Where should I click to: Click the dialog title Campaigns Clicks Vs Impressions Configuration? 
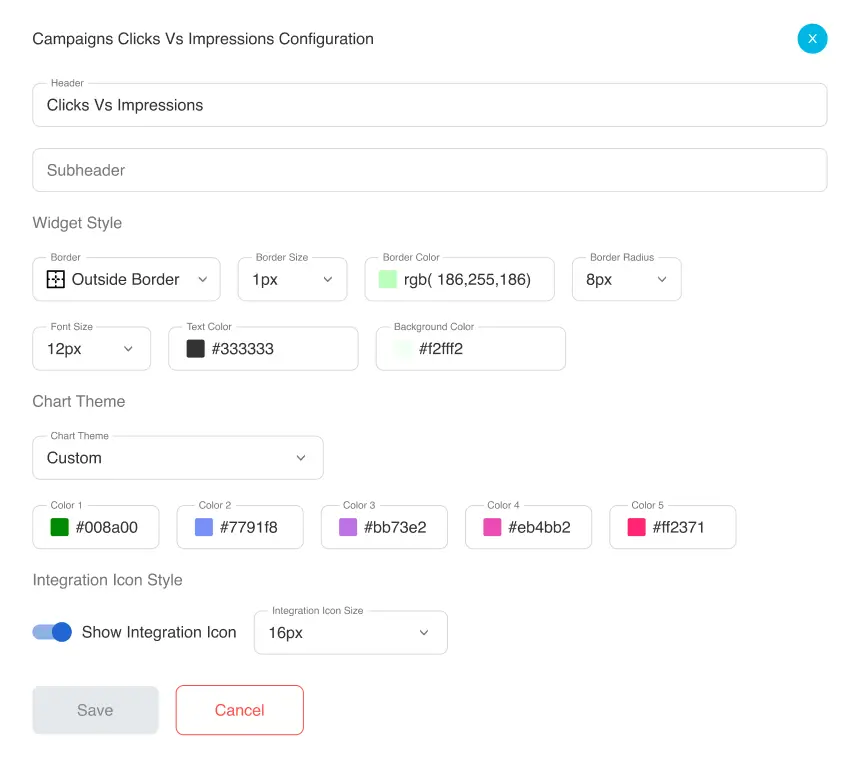(203, 39)
